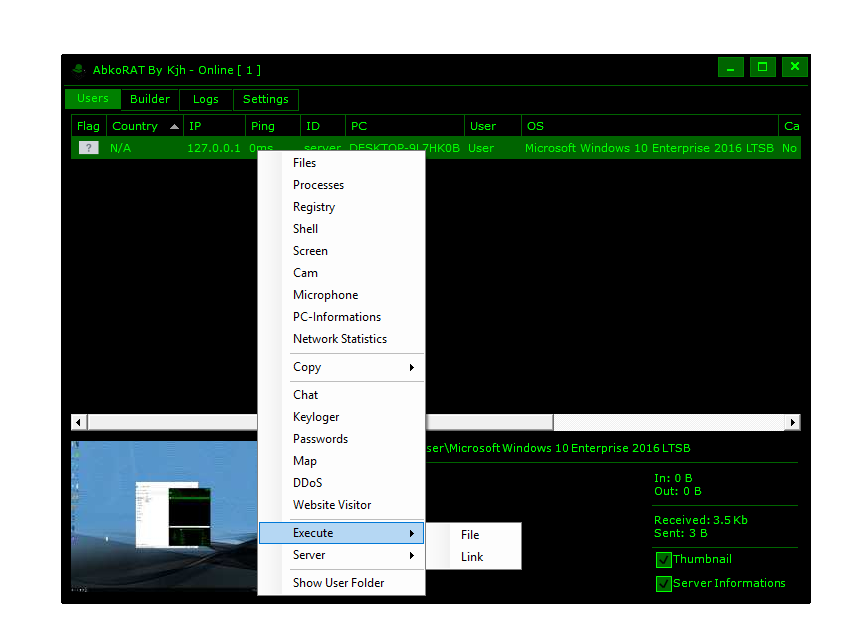The image size is (852, 644).
Task: Minimize the AbkoRAT window
Action: click(x=731, y=67)
